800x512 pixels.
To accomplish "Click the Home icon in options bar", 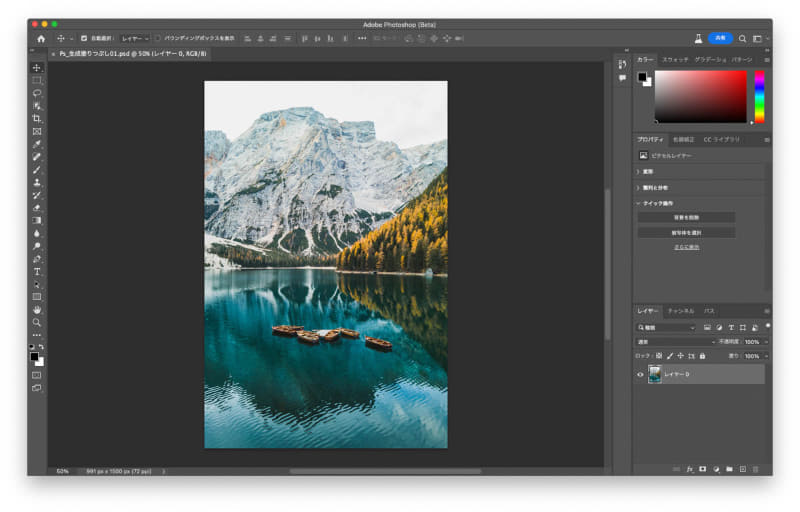I will click(x=41, y=38).
